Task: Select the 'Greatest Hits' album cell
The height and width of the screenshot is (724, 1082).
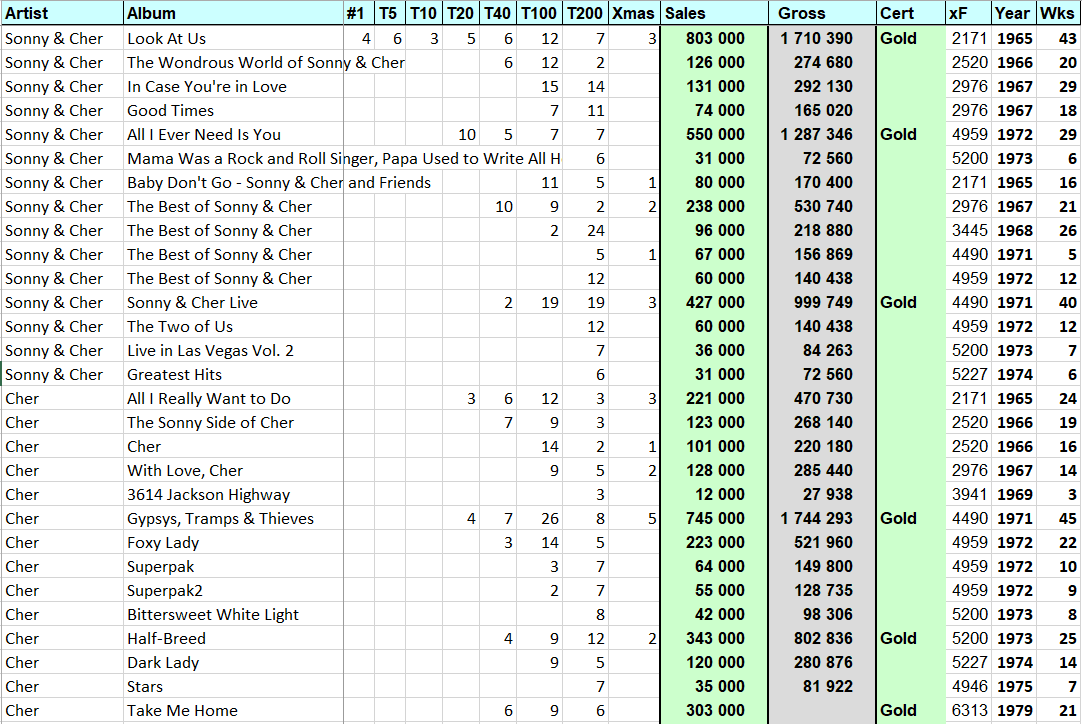Action: [x=233, y=375]
